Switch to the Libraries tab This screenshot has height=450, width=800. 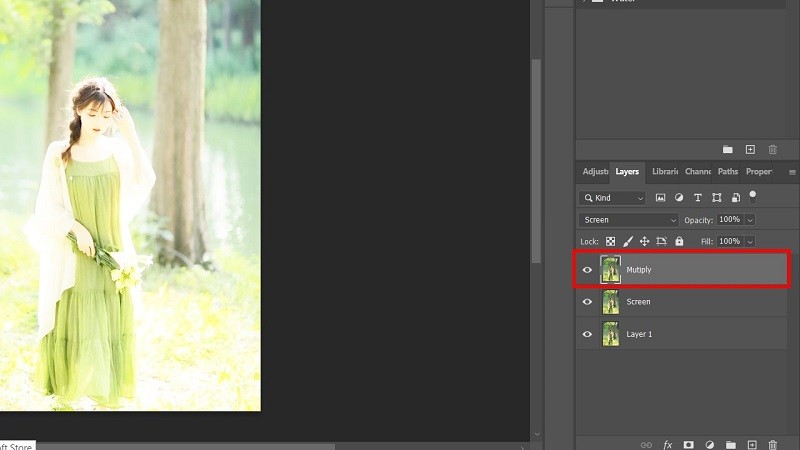coord(665,171)
